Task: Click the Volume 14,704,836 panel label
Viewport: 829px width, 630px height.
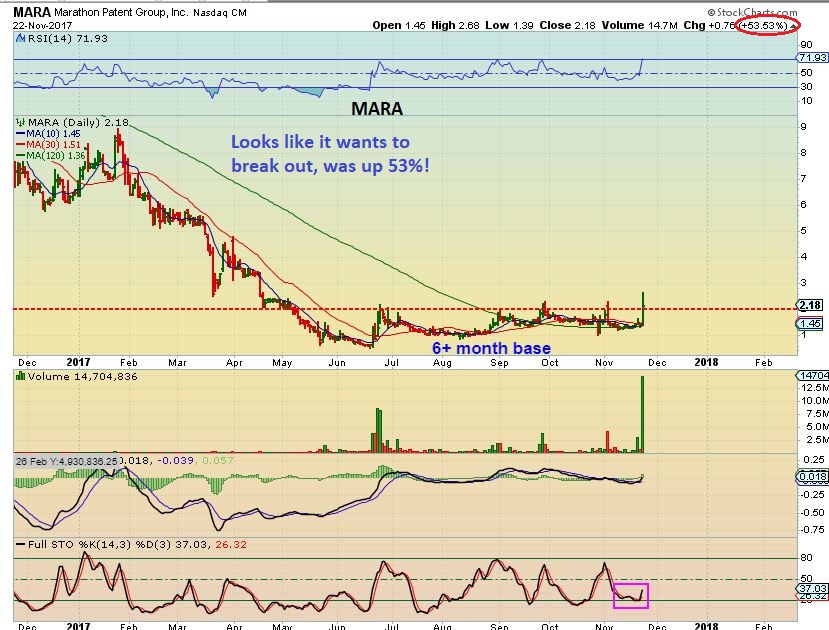Action: 82,376
